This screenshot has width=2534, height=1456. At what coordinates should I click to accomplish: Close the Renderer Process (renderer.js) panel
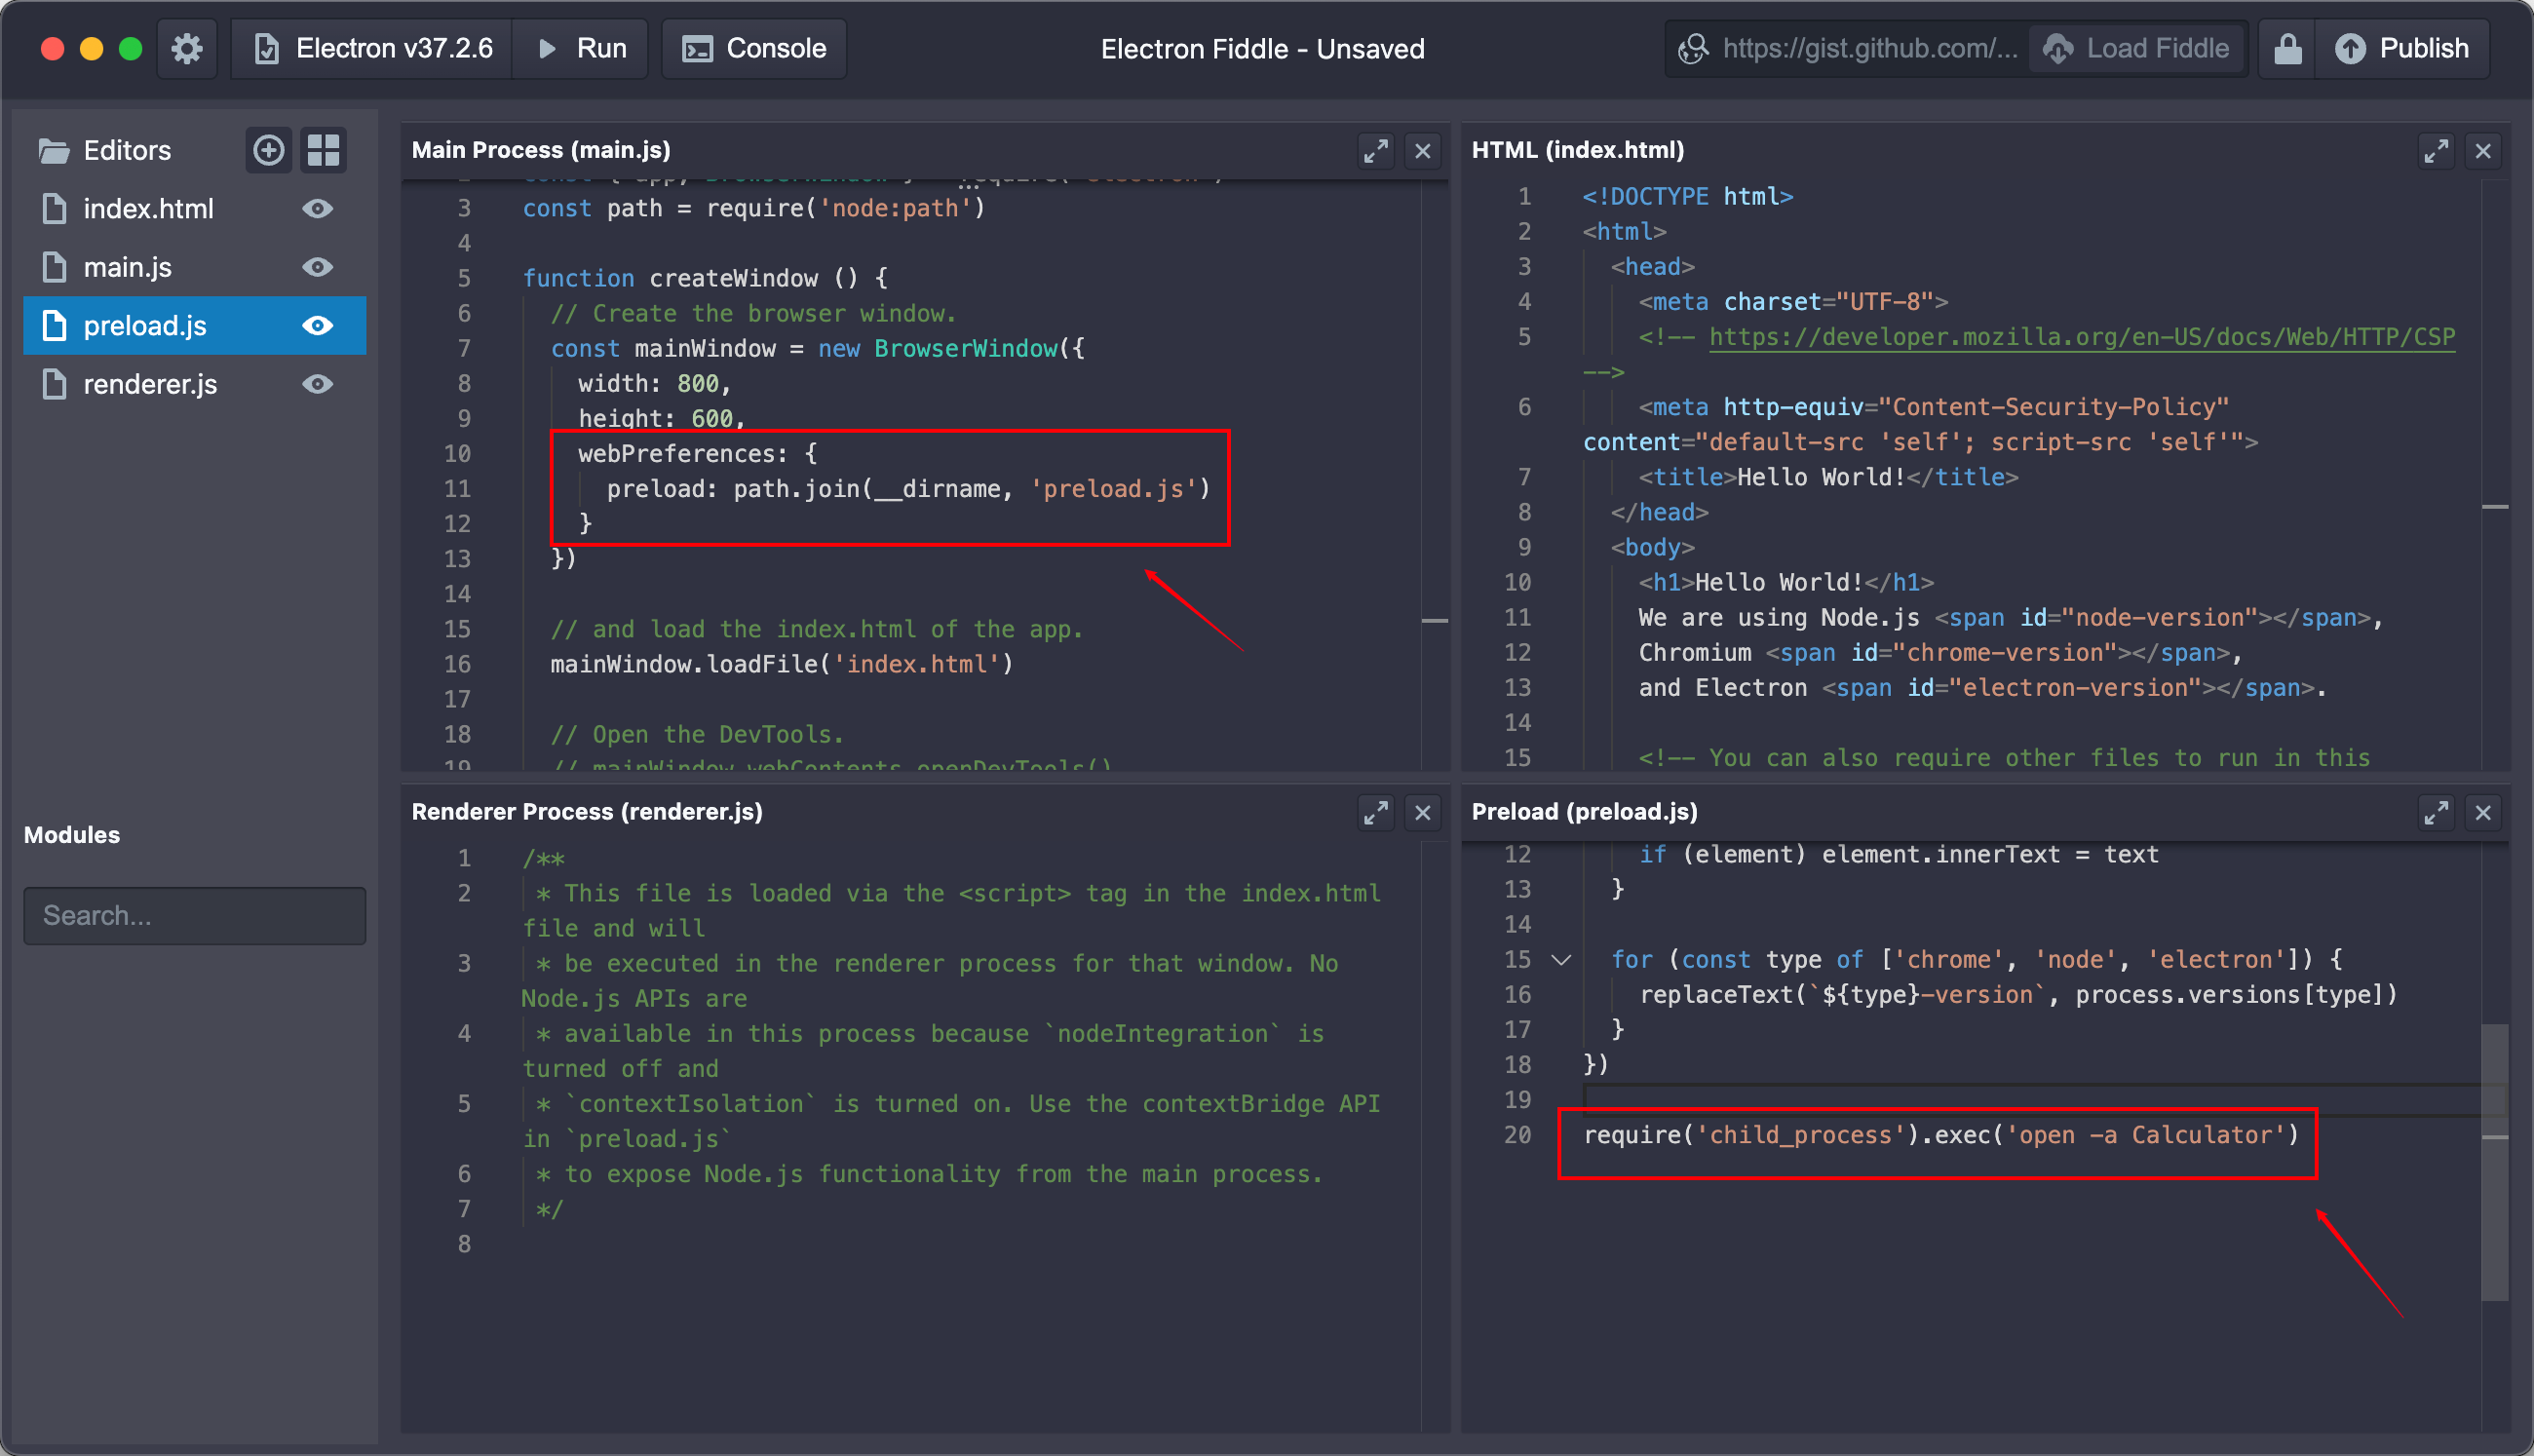coord(1423,813)
